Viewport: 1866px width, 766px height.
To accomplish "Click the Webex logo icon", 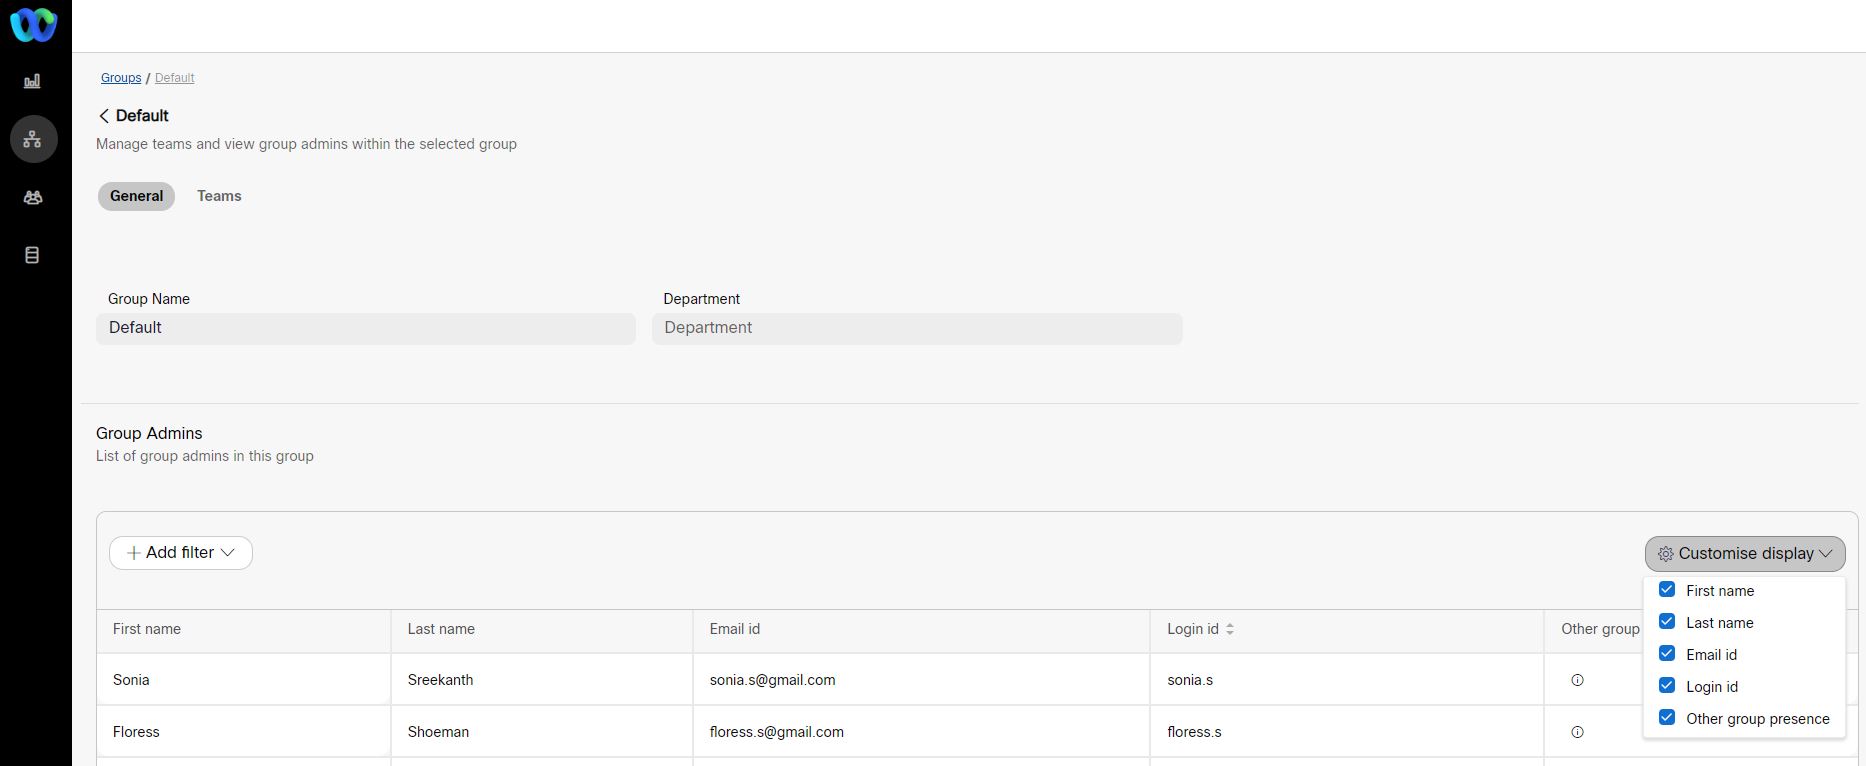I will (33, 24).
